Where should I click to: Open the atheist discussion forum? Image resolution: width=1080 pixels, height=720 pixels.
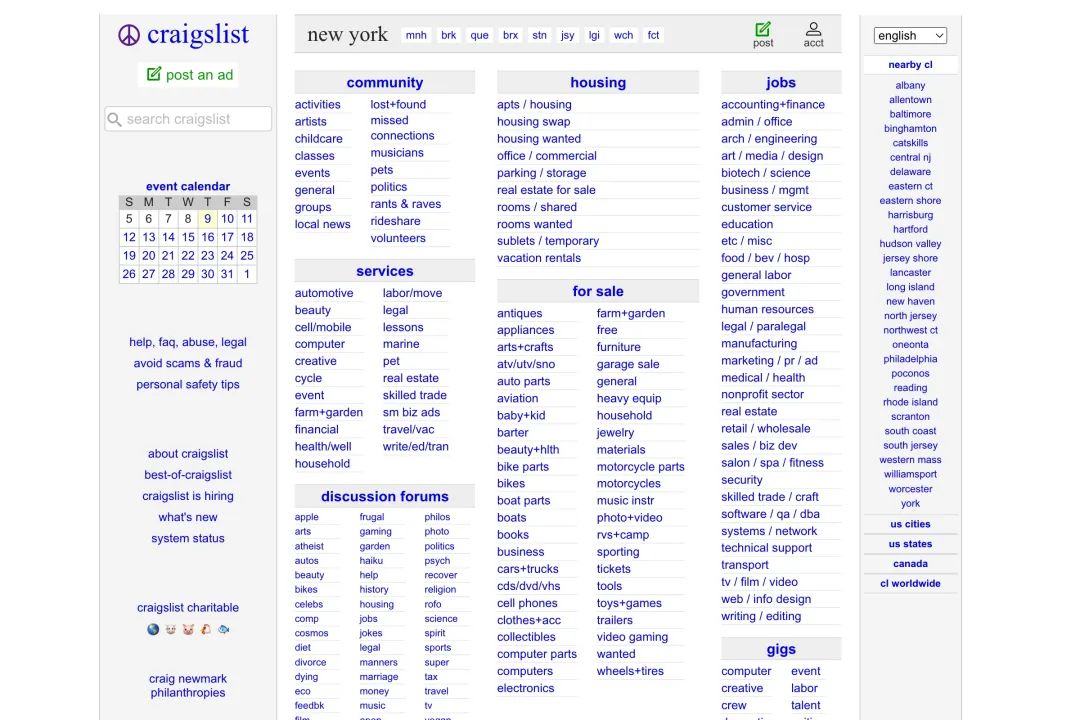tap(309, 546)
